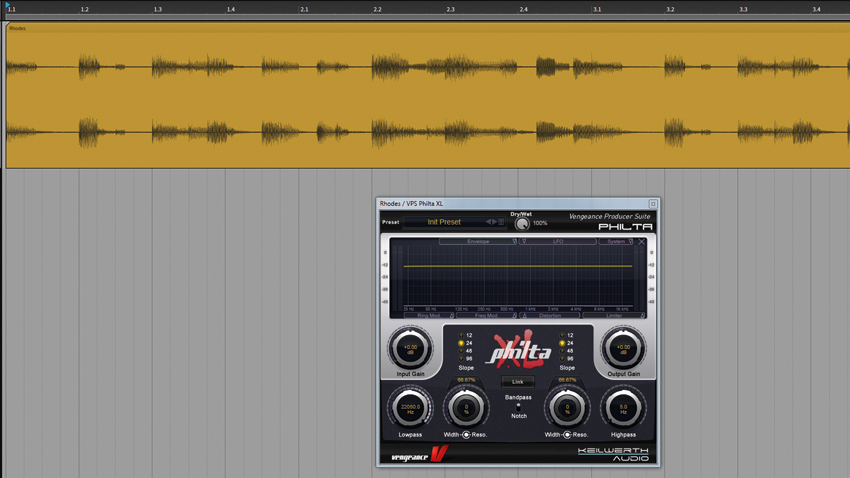Select 24 dB slope beside Output Gain
The image size is (850, 478).
pos(562,343)
